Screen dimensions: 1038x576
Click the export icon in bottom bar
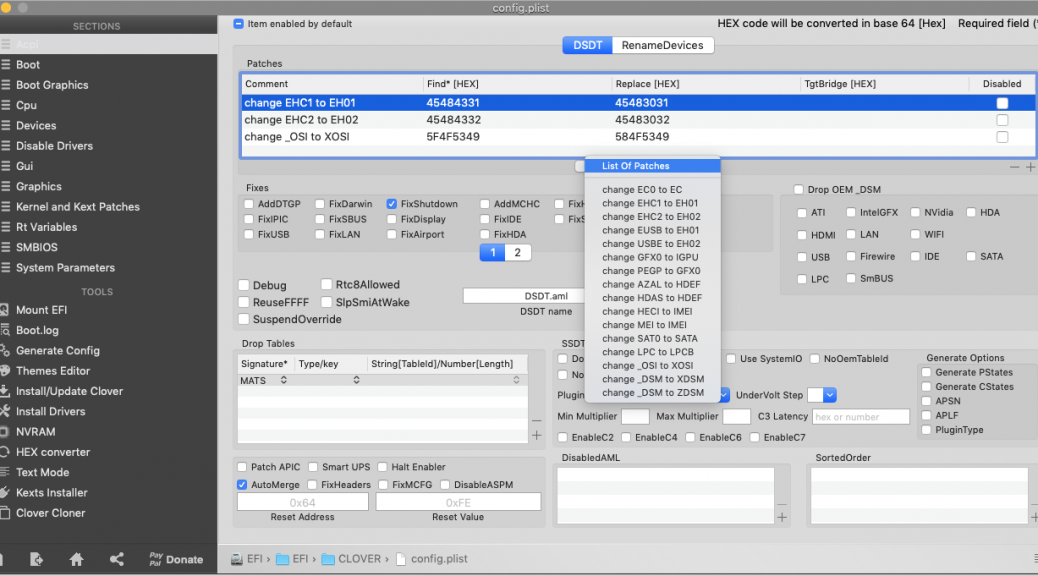[x=36, y=559]
